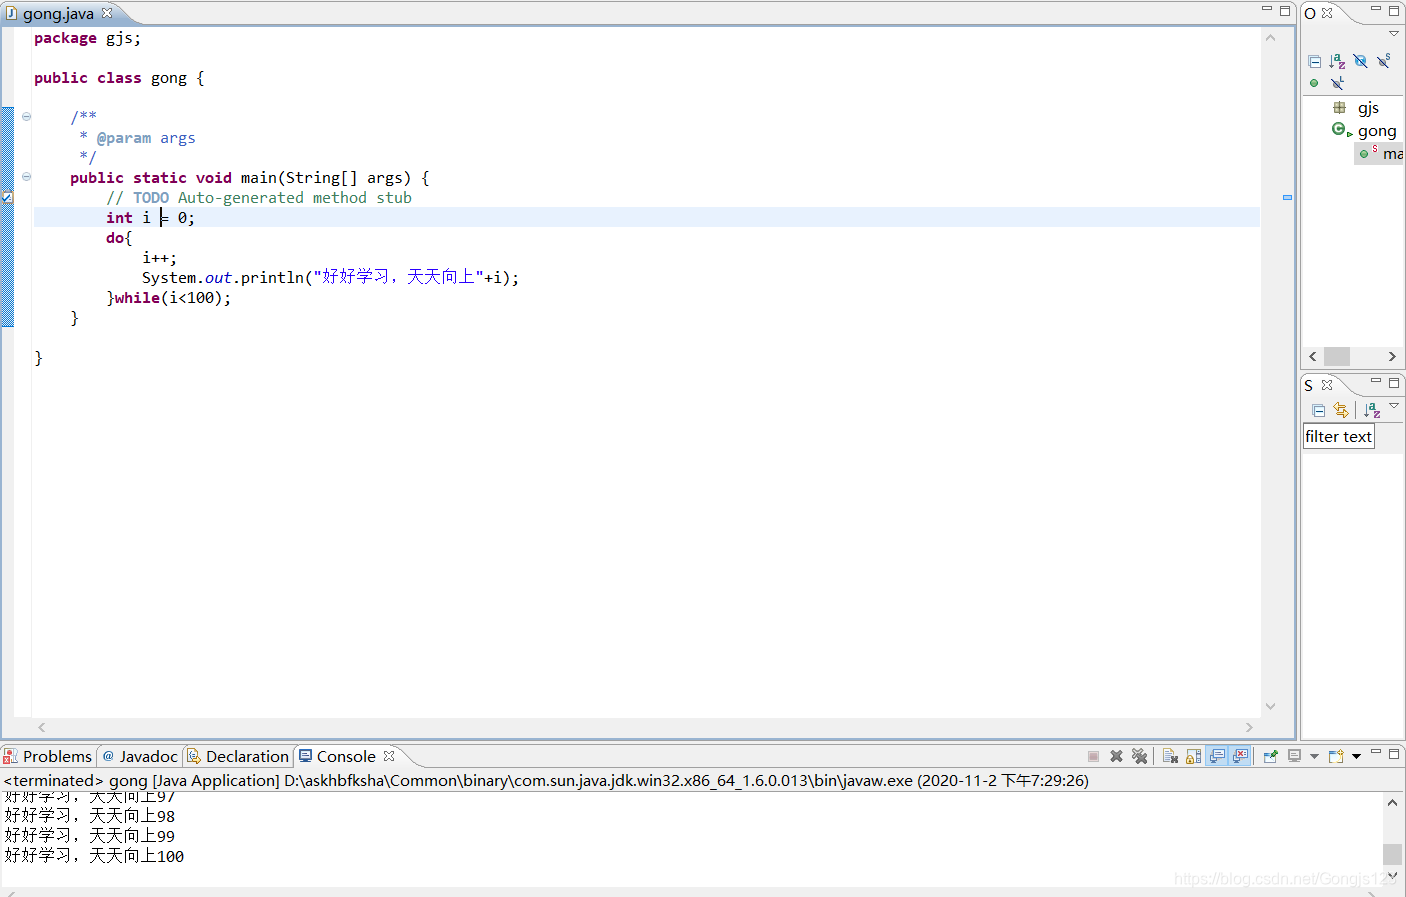Screen dimensions: 1406x897
Task: Close the gong.java editor tab
Action: pos(107,13)
